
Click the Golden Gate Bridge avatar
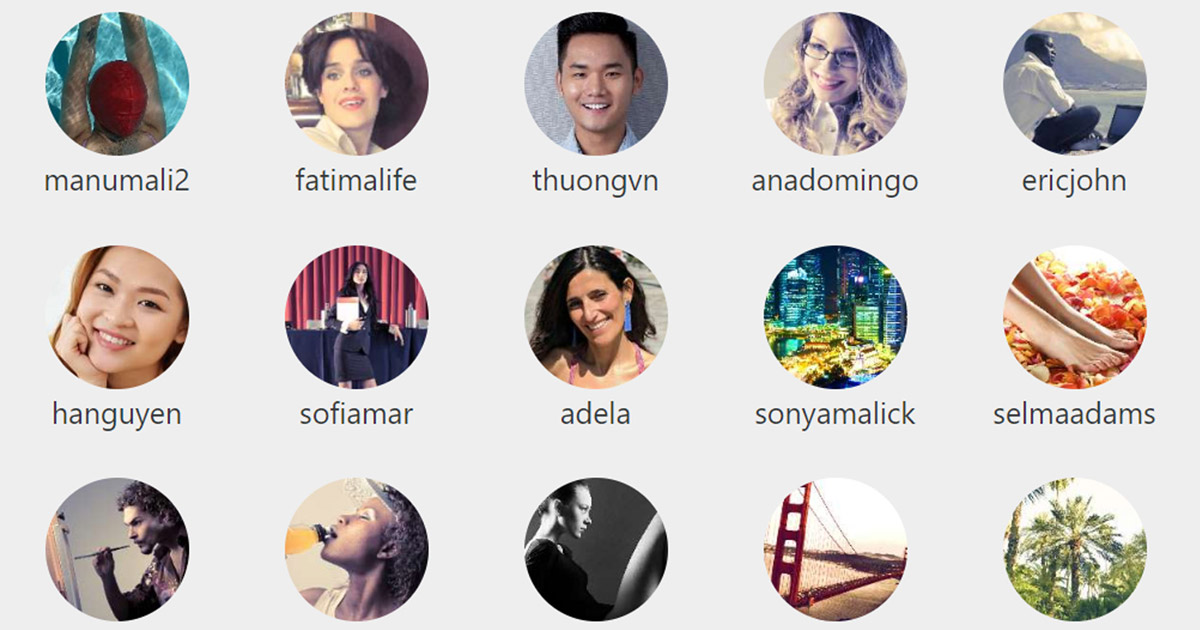coord(836,550)
